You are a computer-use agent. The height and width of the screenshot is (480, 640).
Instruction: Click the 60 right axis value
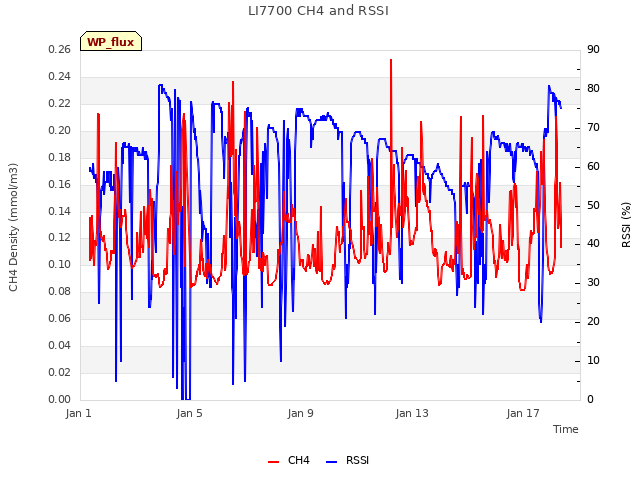pos(593,166)
